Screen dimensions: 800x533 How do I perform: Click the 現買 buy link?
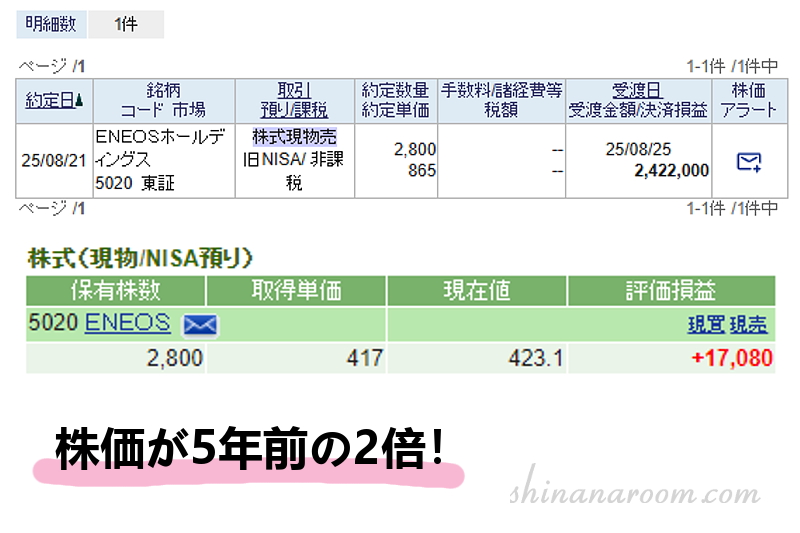pos(707,325)
